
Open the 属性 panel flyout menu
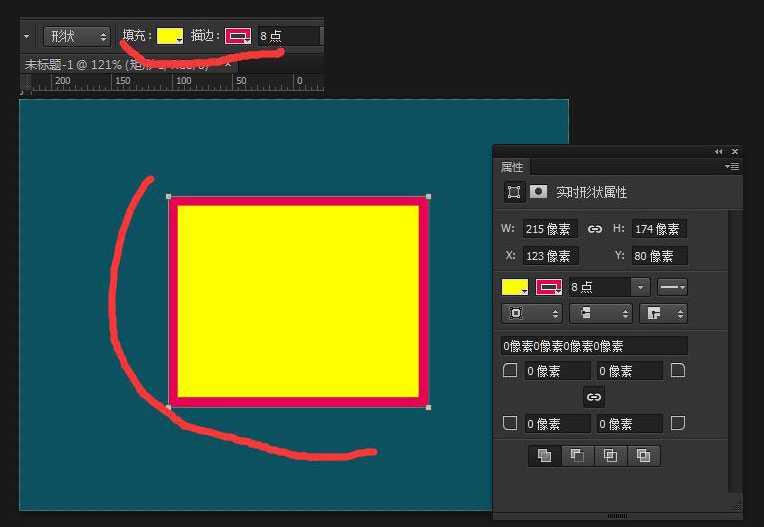pos(732,167)
